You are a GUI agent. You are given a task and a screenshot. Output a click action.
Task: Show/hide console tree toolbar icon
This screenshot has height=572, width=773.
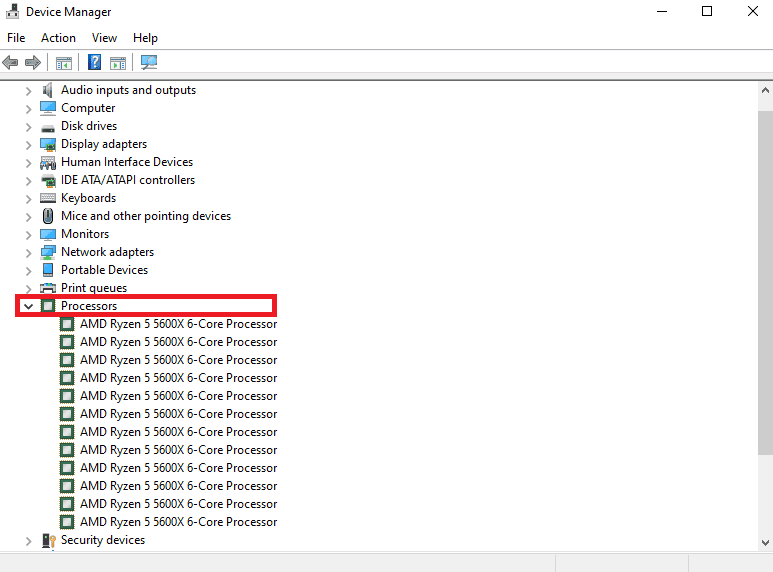[64, 63]
